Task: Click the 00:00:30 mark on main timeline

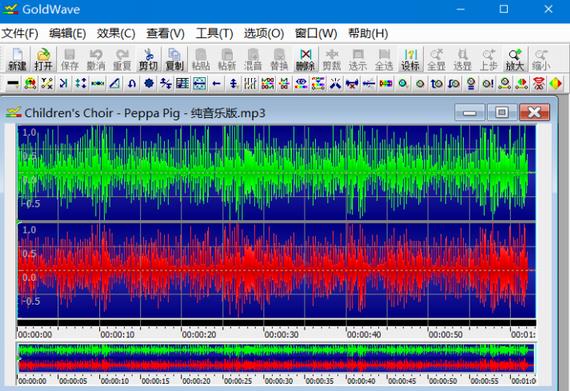Action: tap(281, 334)
